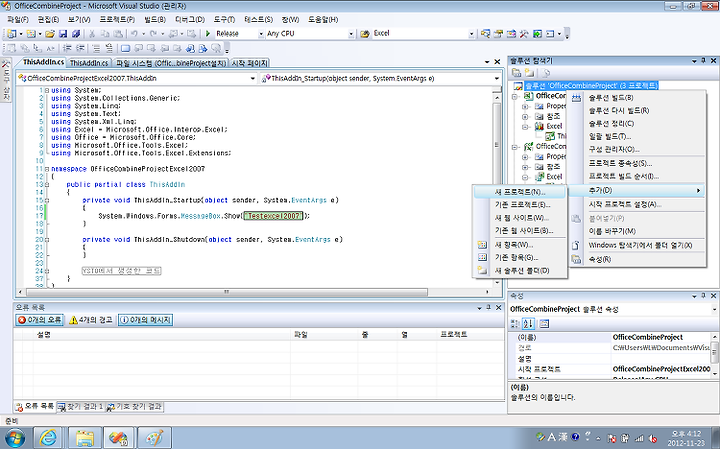Toggle auto-hide pin on 속성 panel
The height and width of the screenshot is (449, 720).
pyautogui.click(x=703, y=296)
